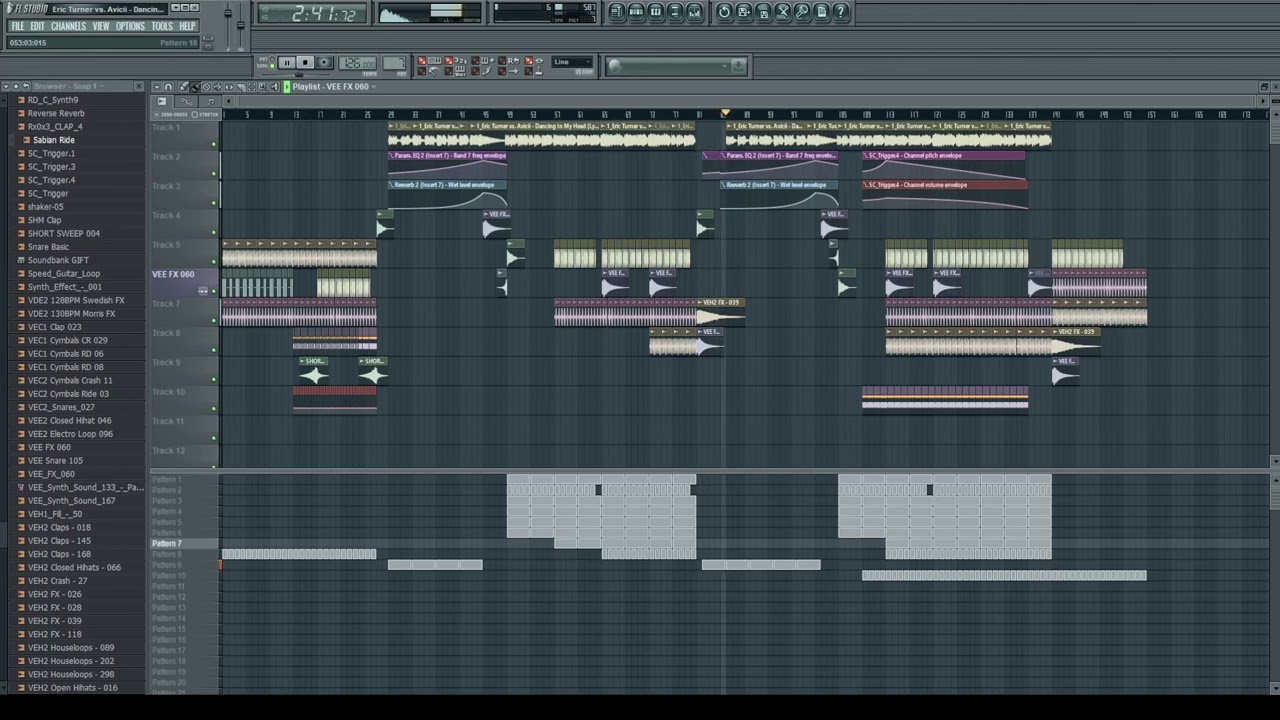Show the Browser from the top toolbar
This screenshot has height=720, width=1280.
point(674,12)
